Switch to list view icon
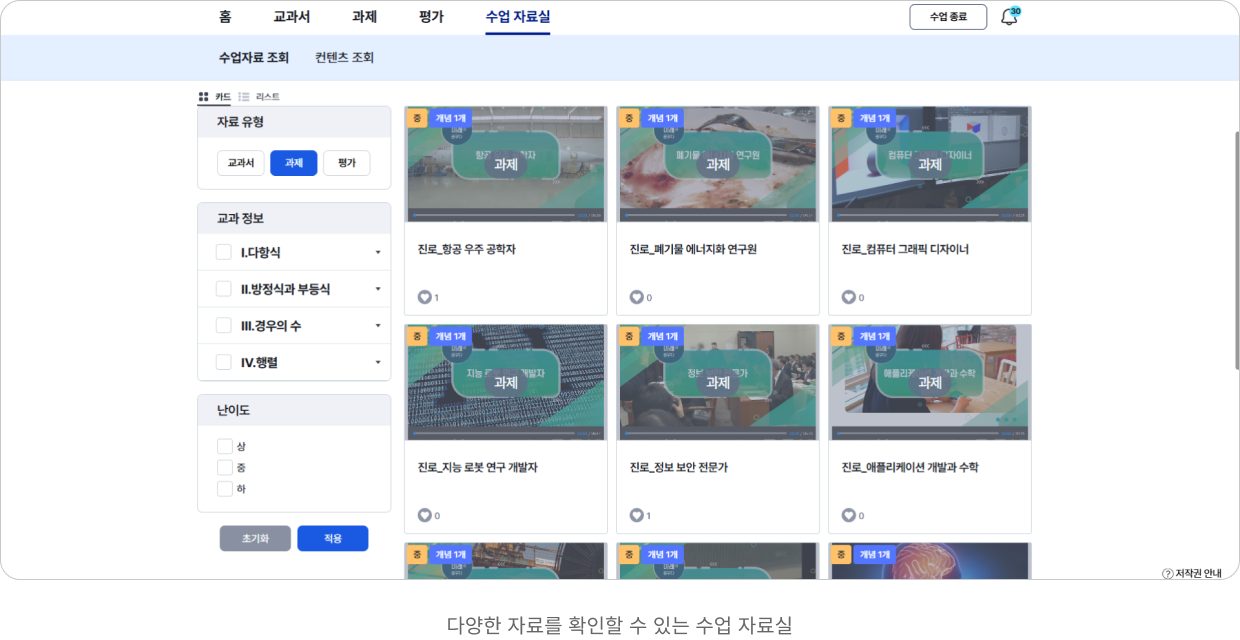 tap(244, 97)
